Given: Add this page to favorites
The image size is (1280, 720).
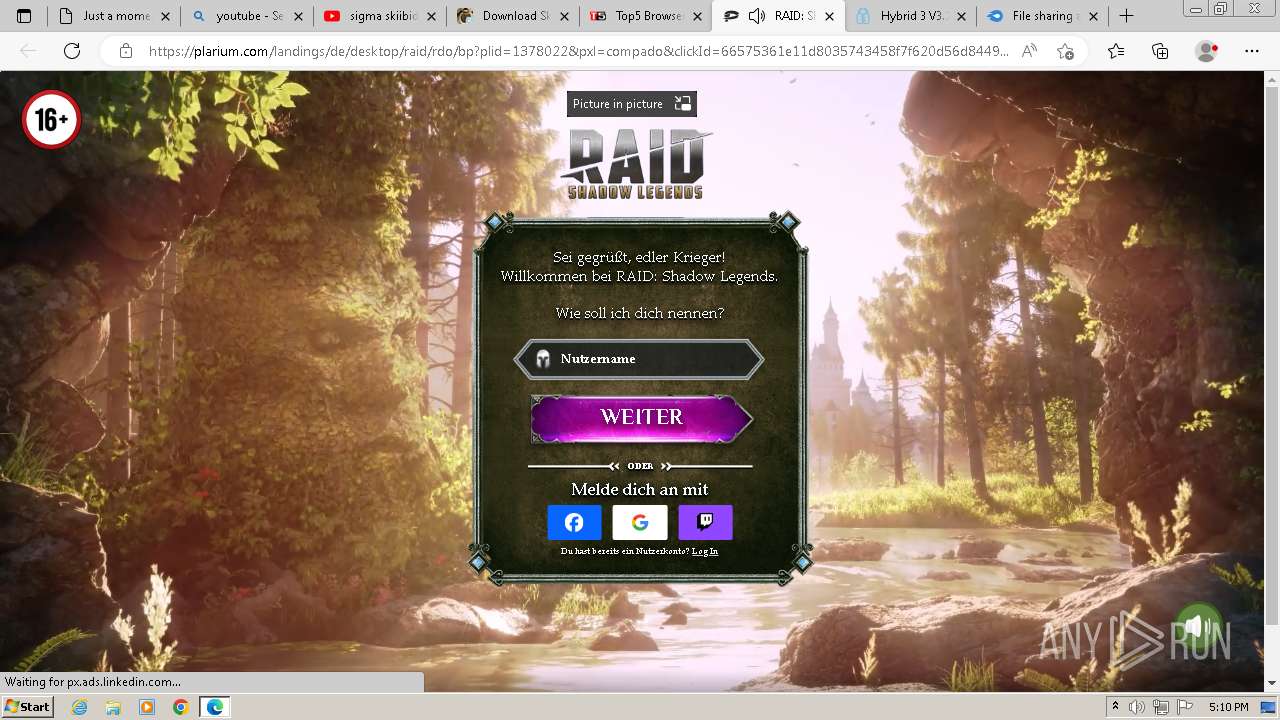Looking at the screenshot, I should coord(1065,51).
